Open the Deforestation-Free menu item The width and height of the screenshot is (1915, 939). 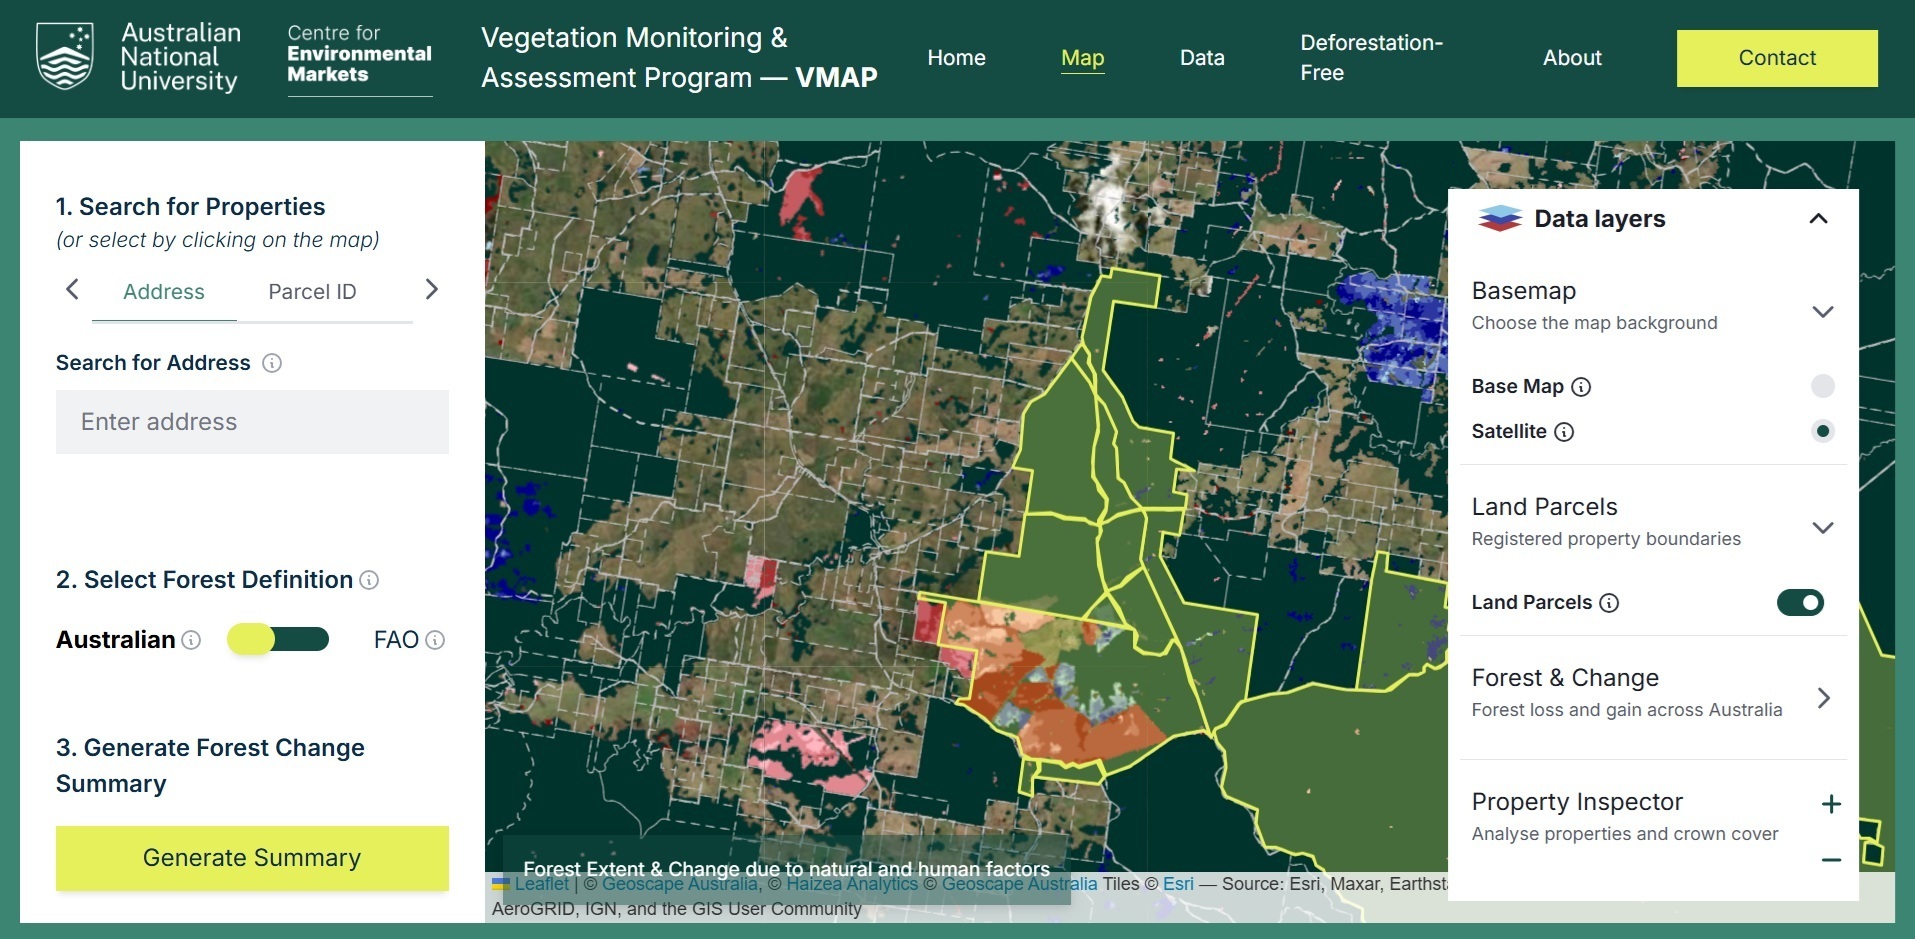pyautogui.click(x=1371, y=58)
